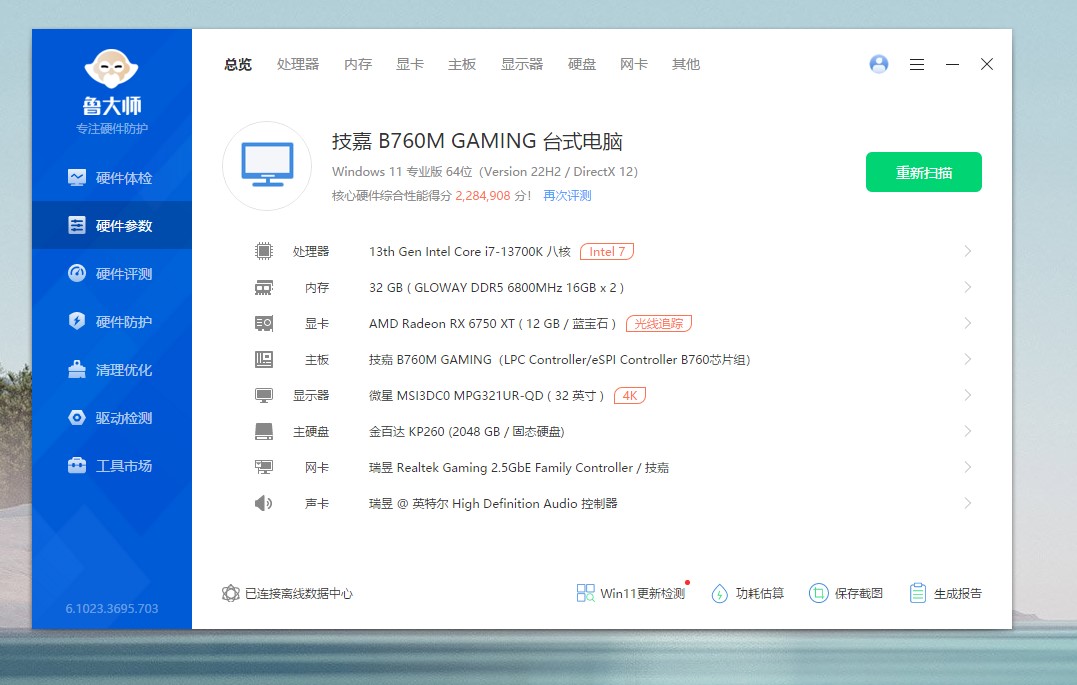Click the green 重新扫描 button
The height and width of the screenshot is (685, 1077).
[x=923, y=172]
